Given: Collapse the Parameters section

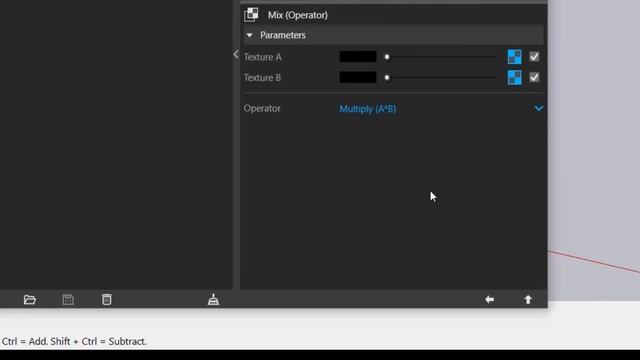Looking at the screenshot, I should pyautogui.click(x=249, y=35).
